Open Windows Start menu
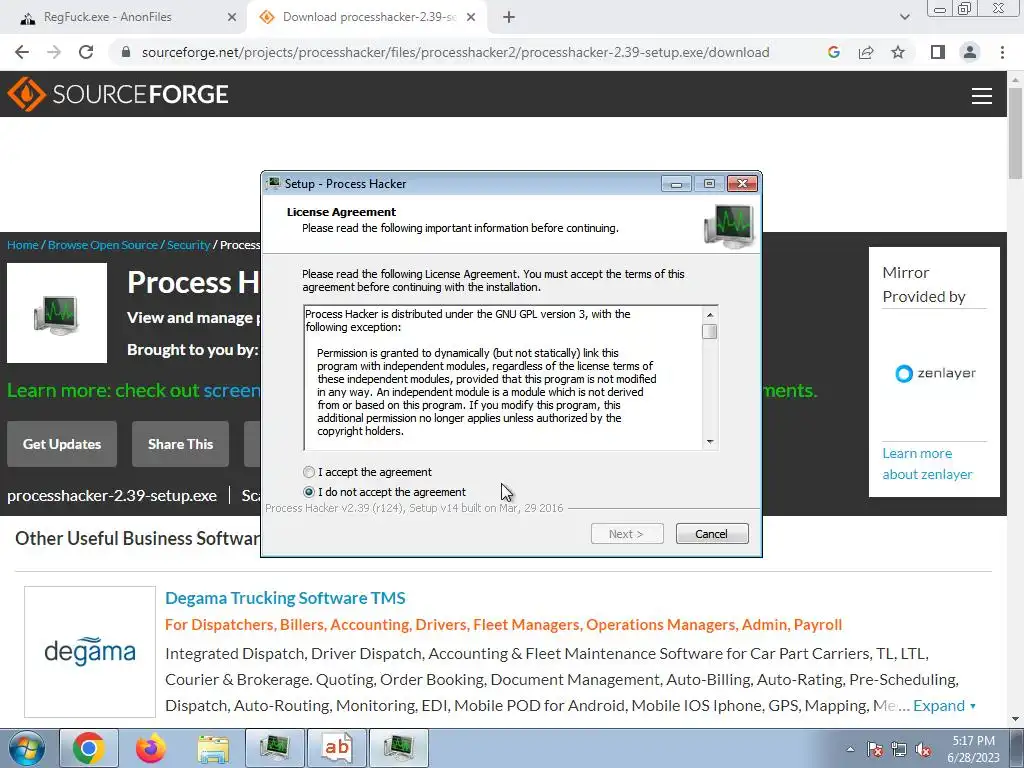Viewport: 1024px width, 768px height. click(x=26, y=748)
